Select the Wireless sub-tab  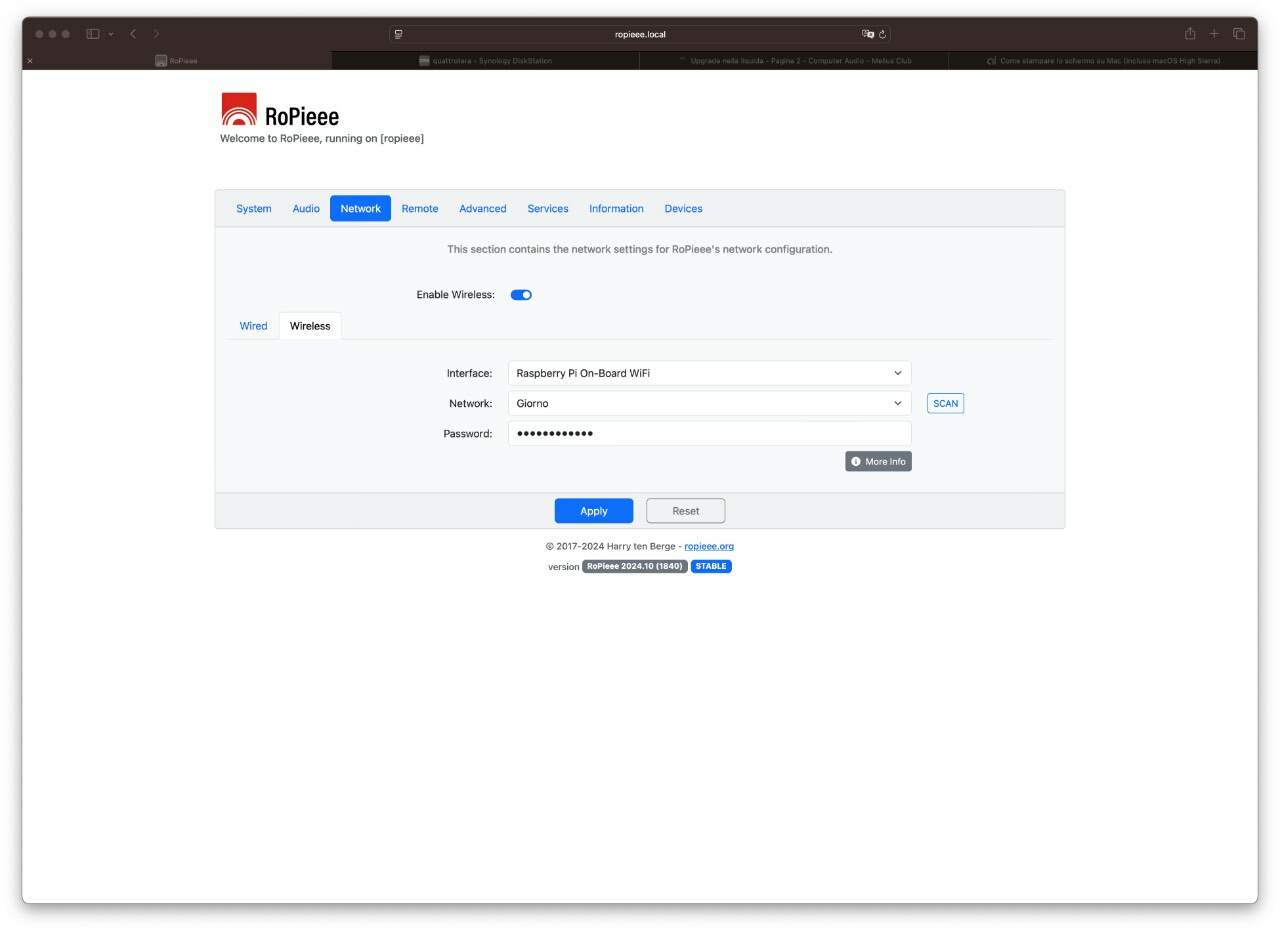pyautogui.click(x=310, y=326)
